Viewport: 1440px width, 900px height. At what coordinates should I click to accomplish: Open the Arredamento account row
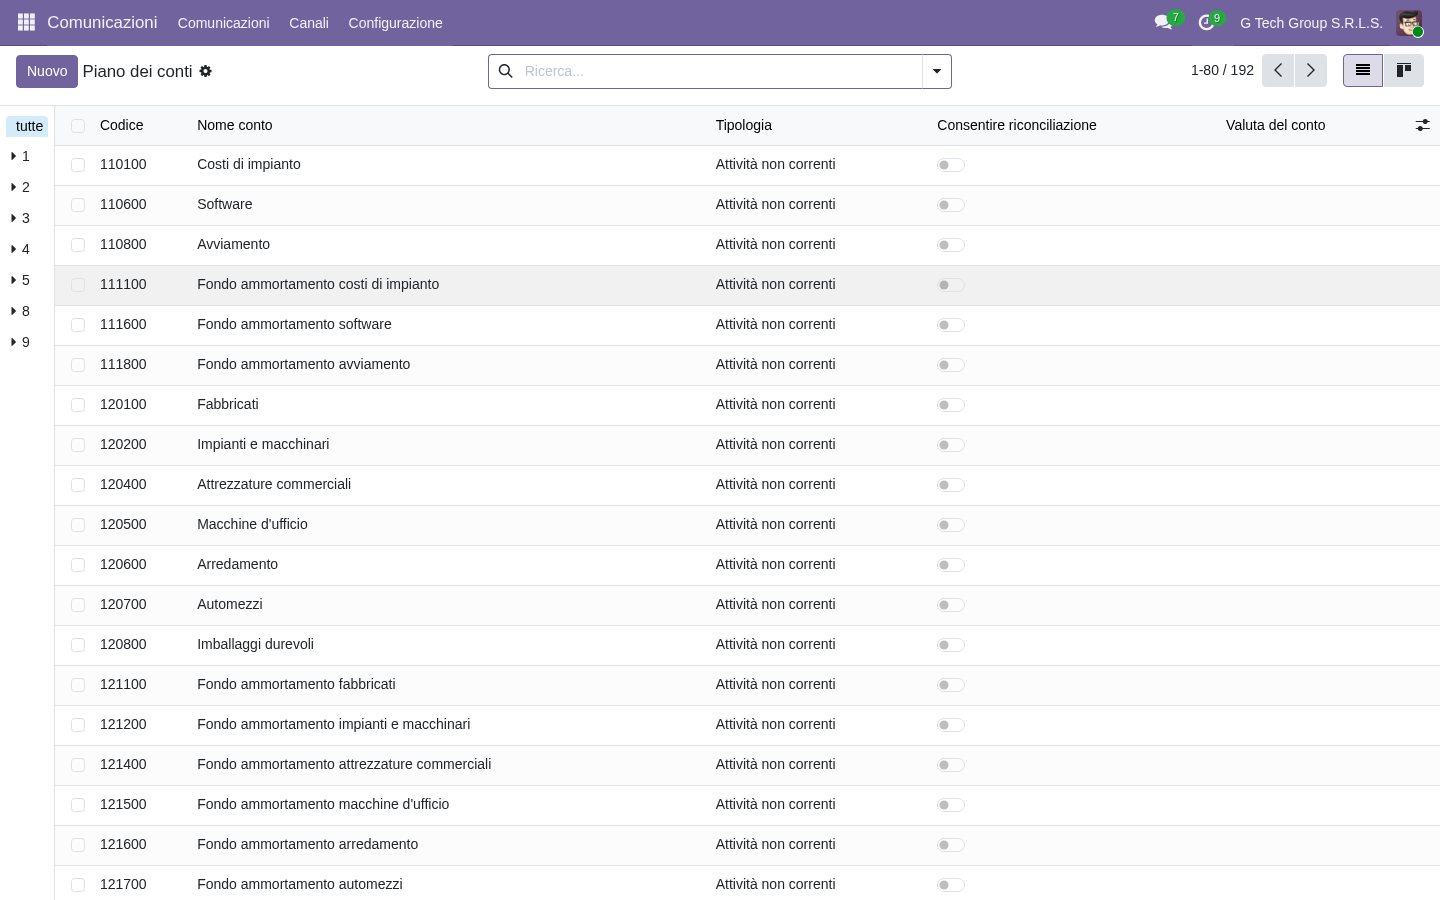click(747, 565)
